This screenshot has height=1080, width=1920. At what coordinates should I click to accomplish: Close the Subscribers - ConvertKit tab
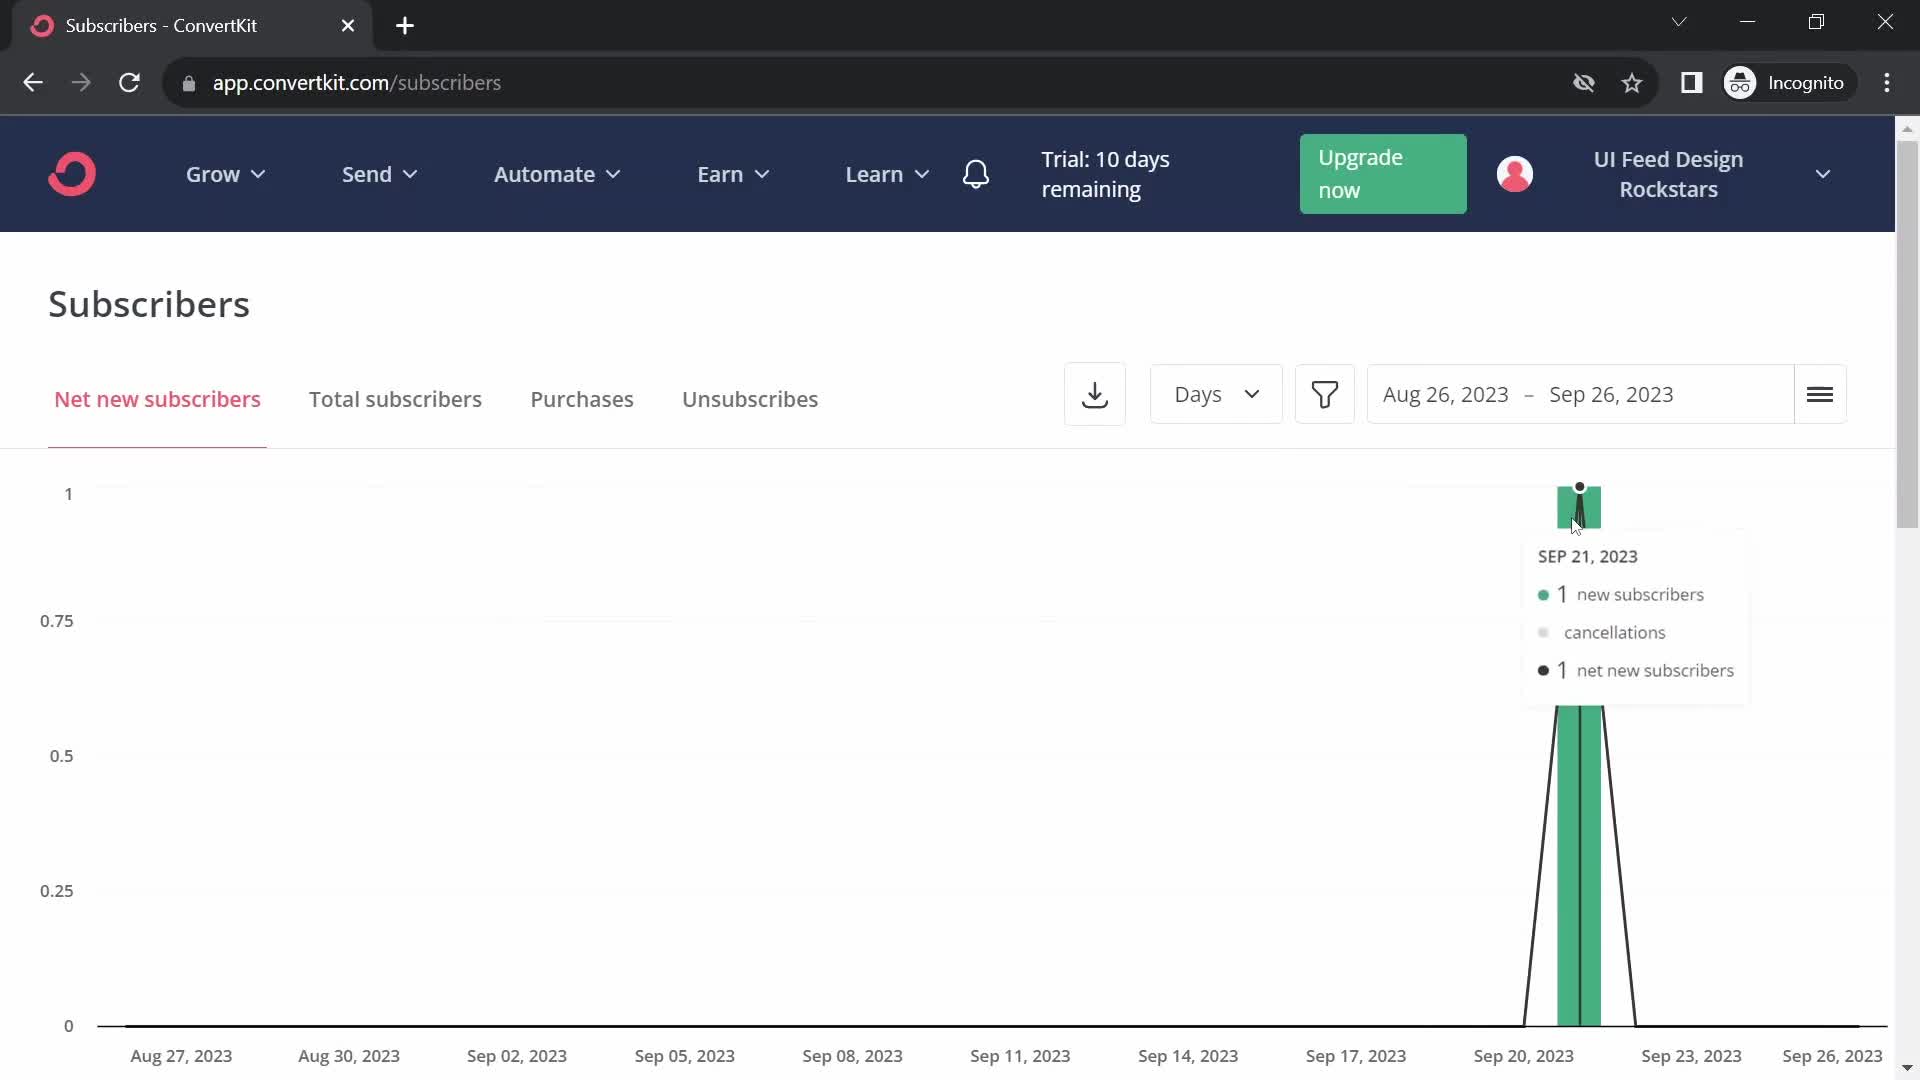[x=348, y=26]
